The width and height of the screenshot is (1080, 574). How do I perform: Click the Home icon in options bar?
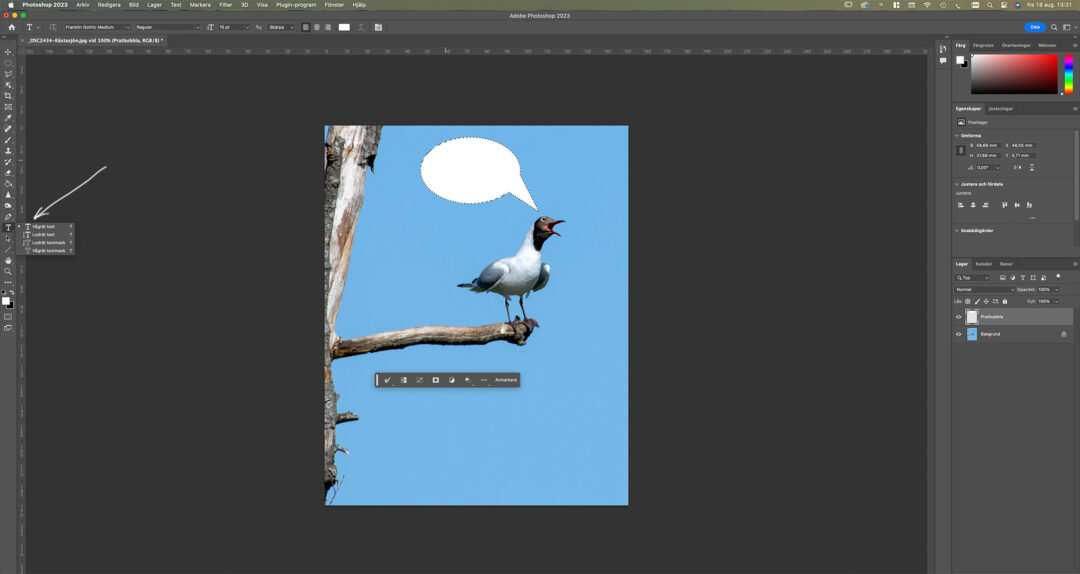(11, 28)
